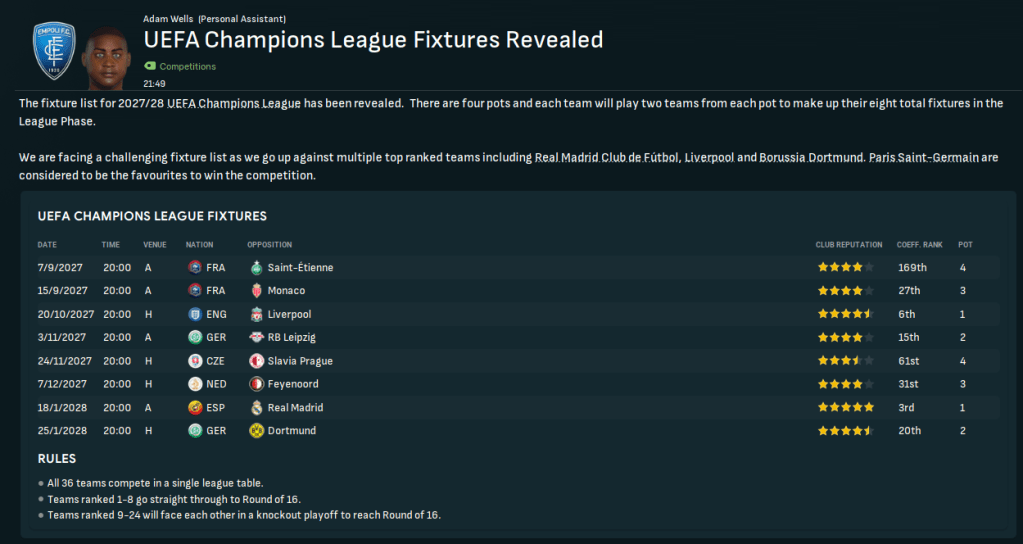This screenshot has width=1023, height=544.
Task: Sort fixtures by Coeff. Rank header
Action: pyautogui.click(x=918, y=245)
